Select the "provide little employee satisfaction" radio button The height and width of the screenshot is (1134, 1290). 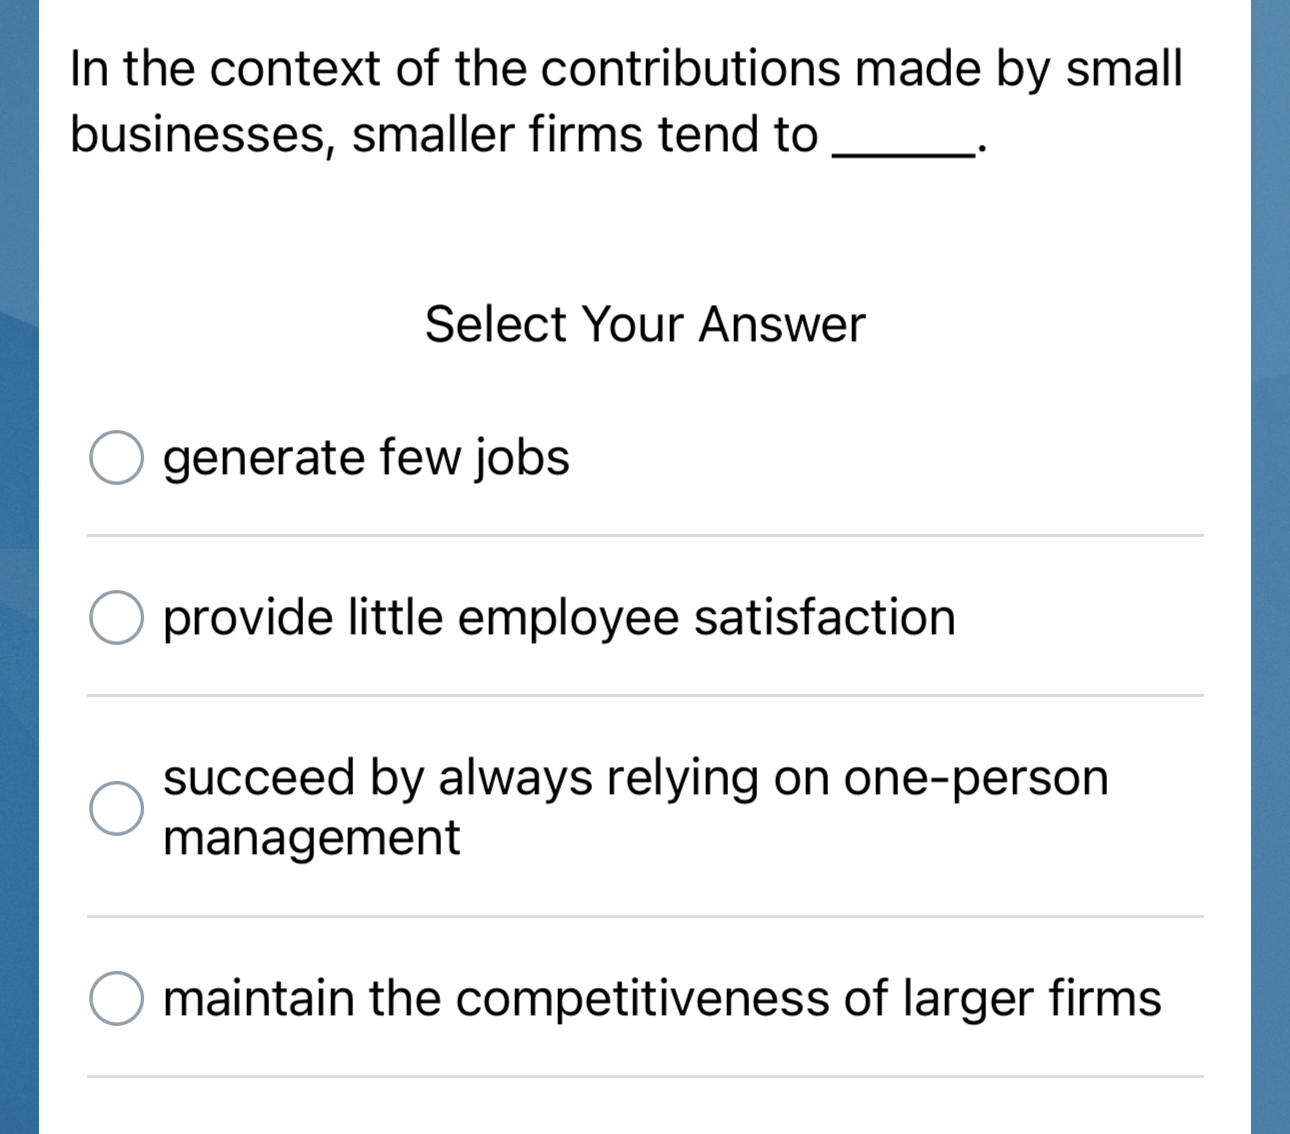click(x=116, y=617)
